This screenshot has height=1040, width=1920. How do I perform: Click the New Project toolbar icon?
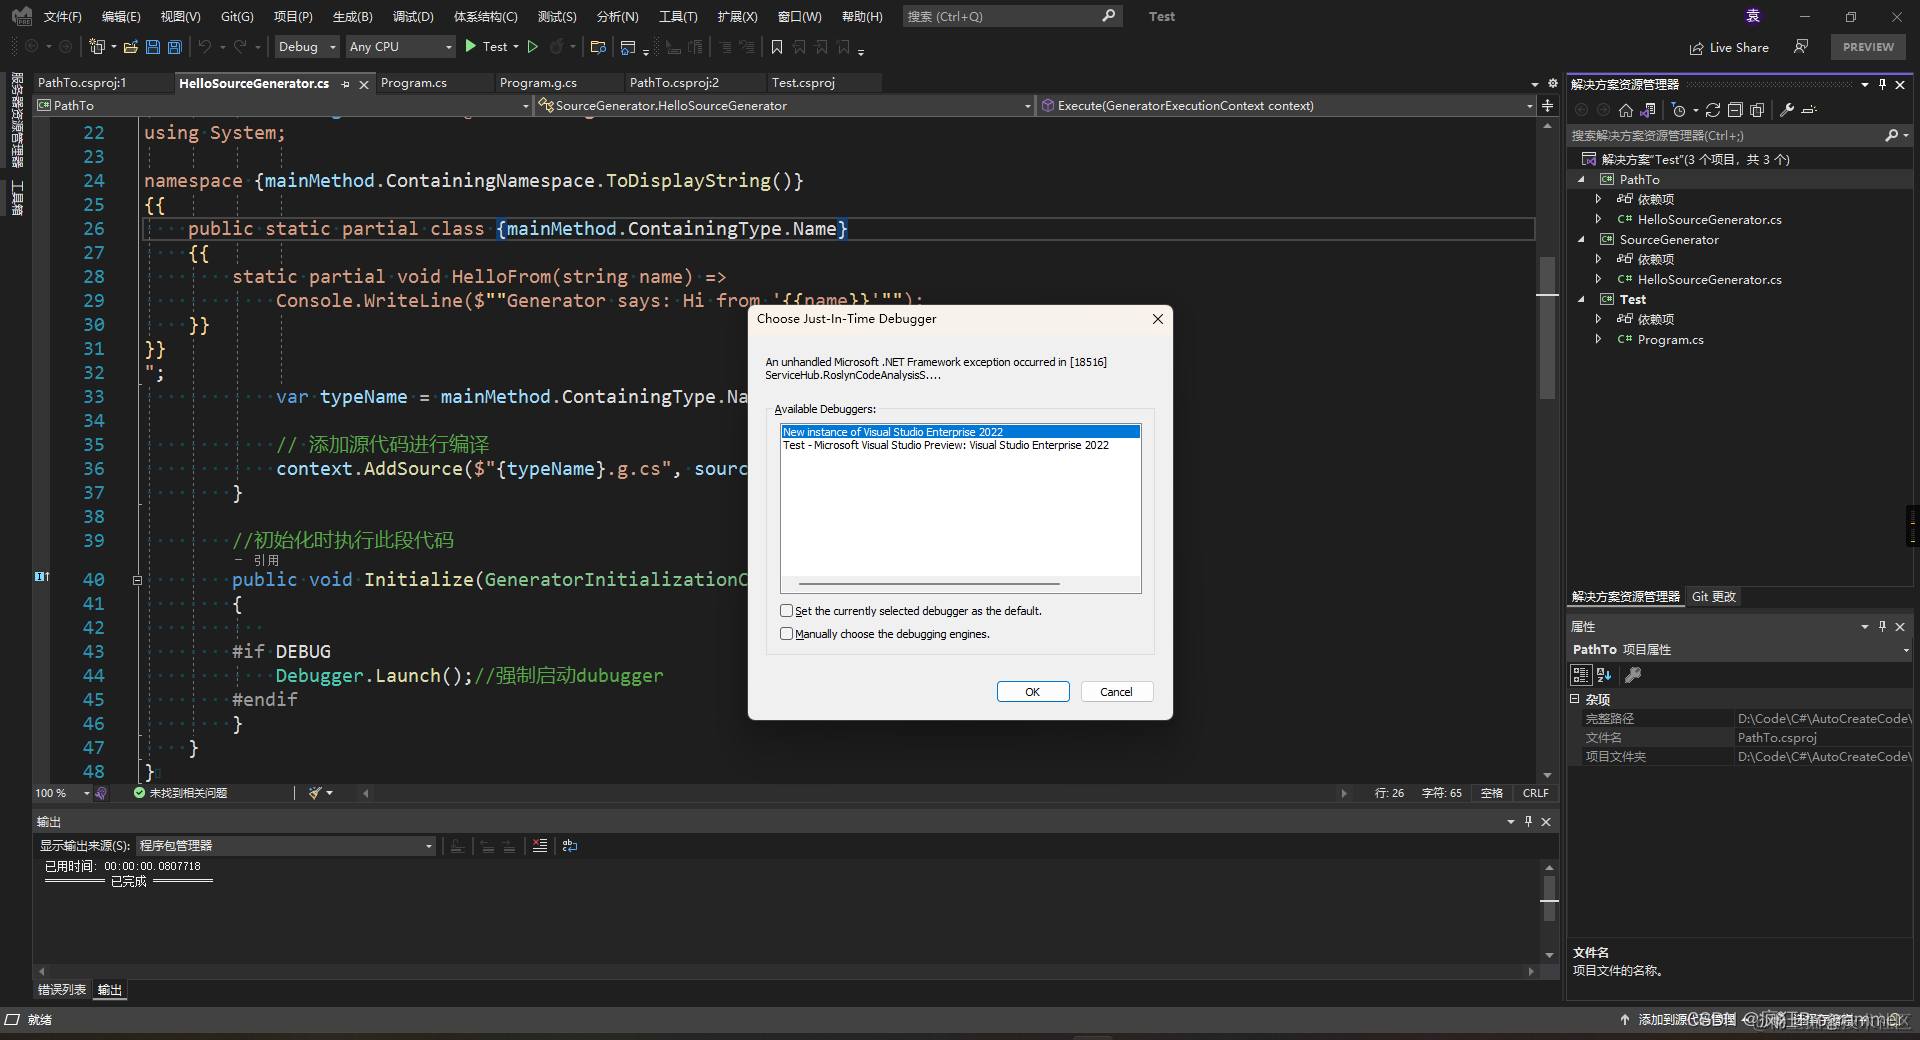97,47
